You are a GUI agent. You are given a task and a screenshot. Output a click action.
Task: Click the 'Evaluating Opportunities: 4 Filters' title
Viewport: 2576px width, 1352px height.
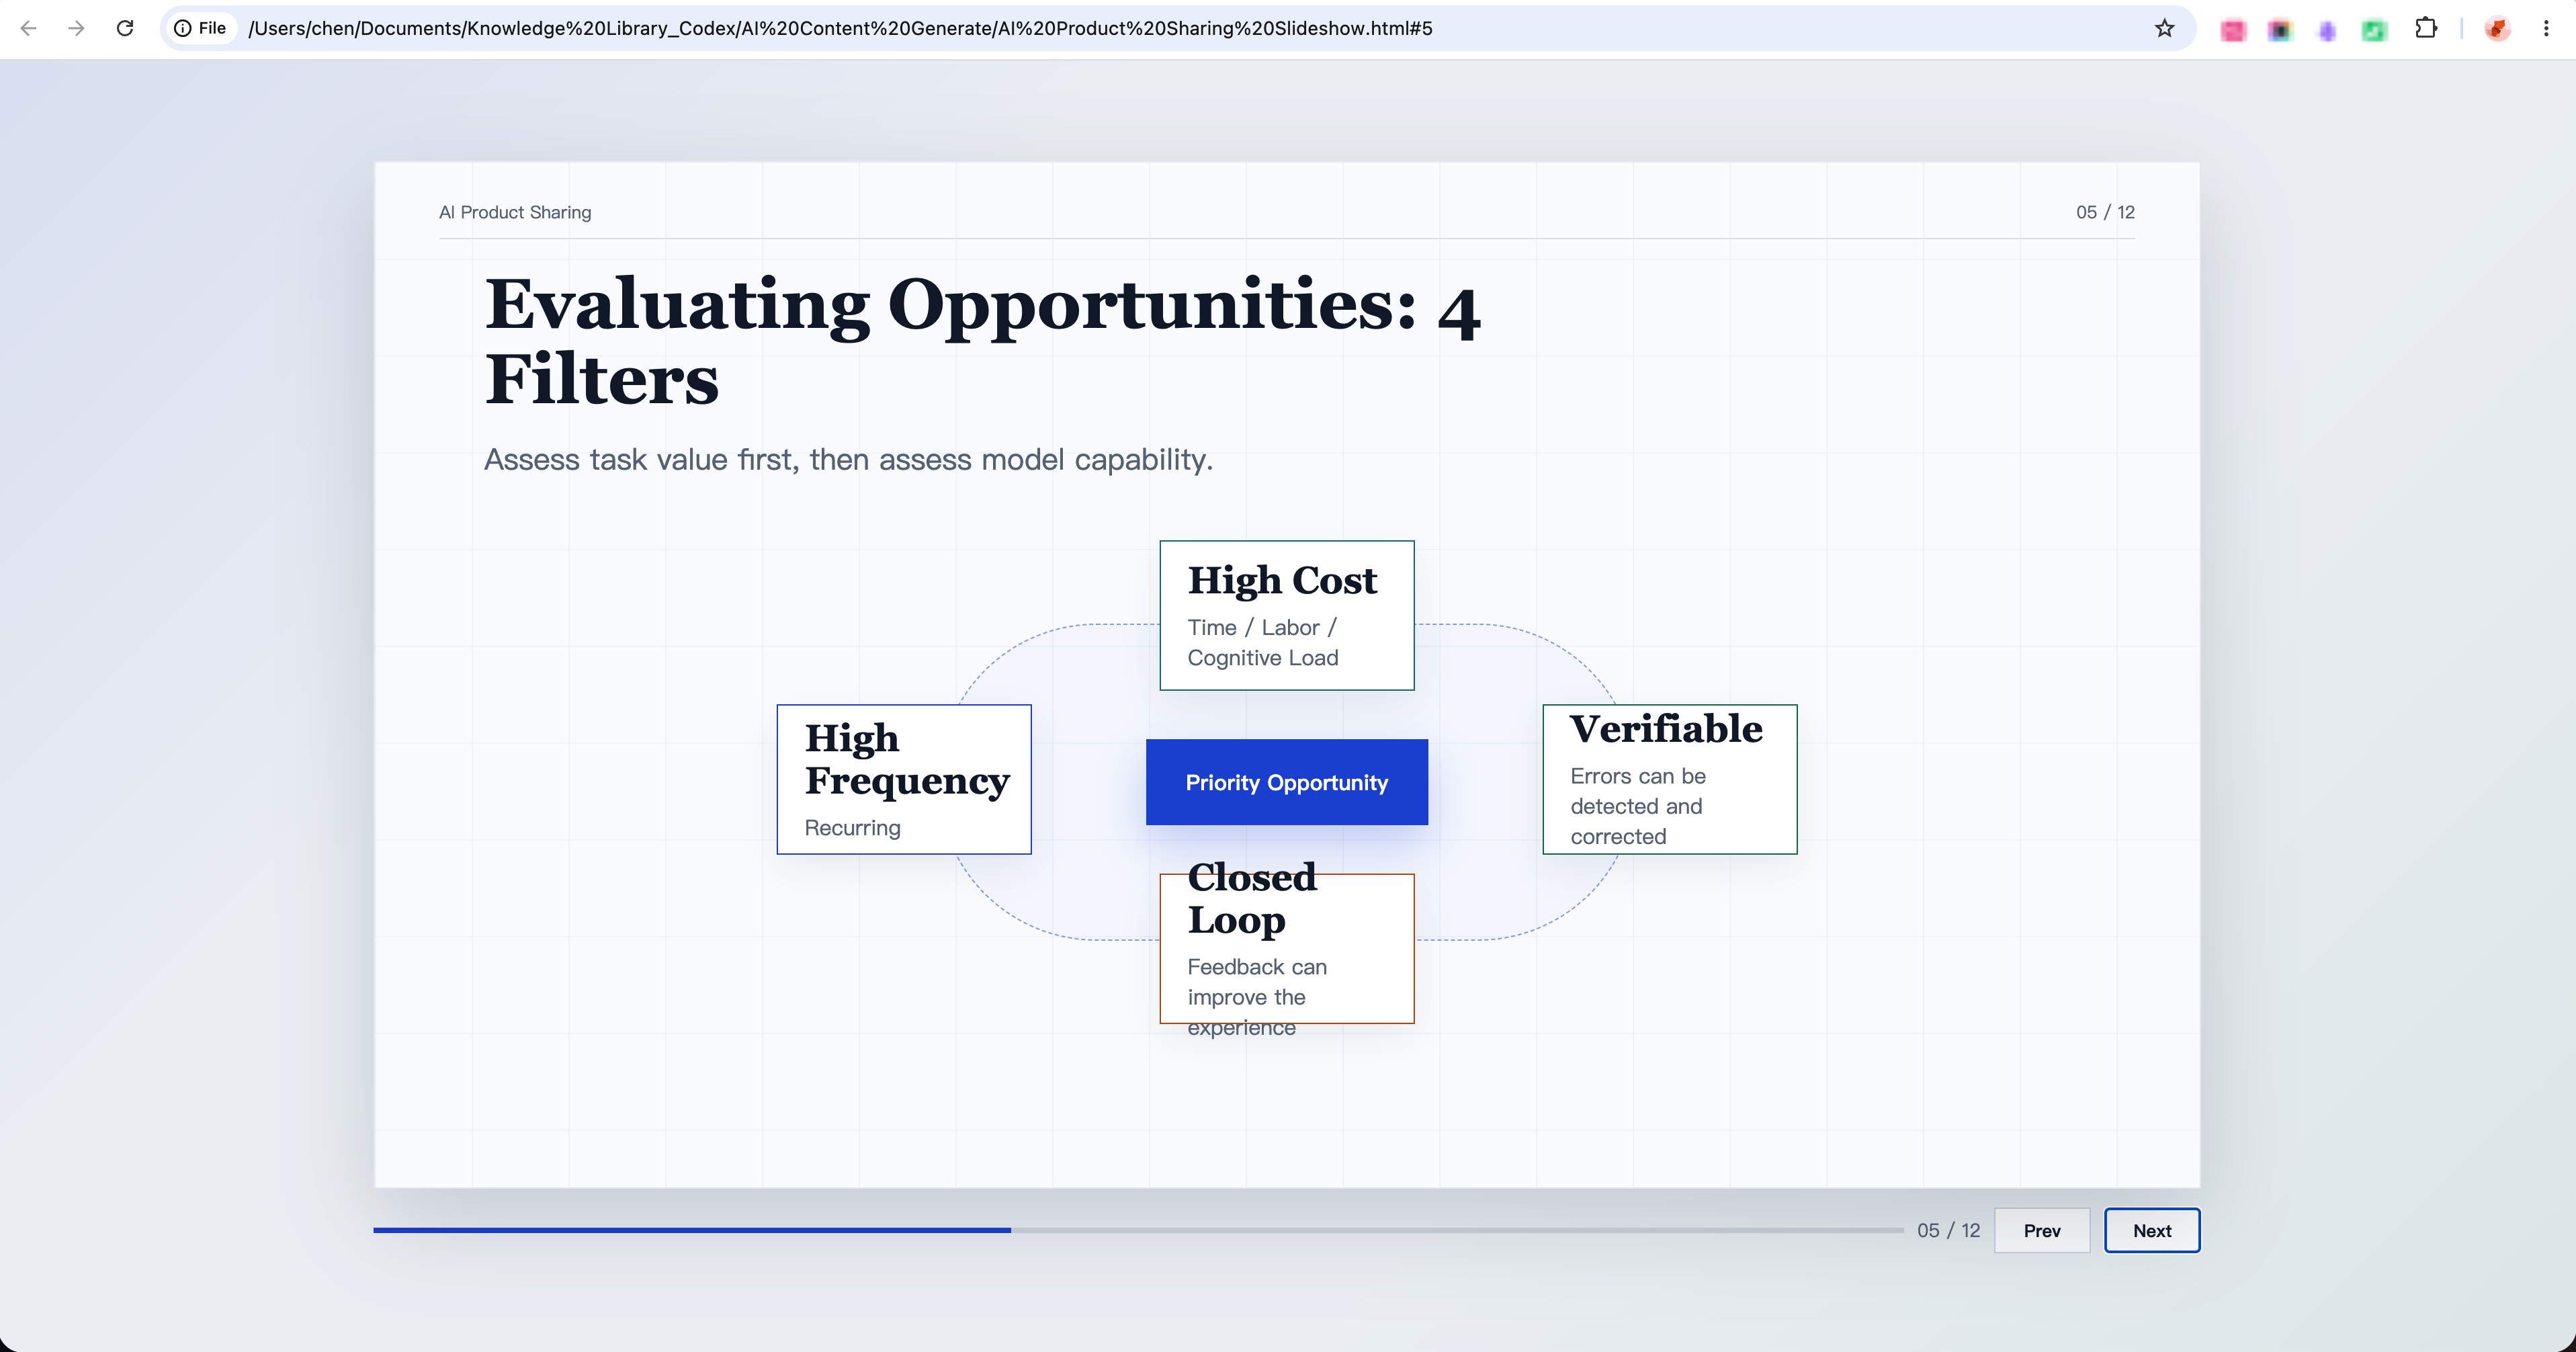pos(983,342)
